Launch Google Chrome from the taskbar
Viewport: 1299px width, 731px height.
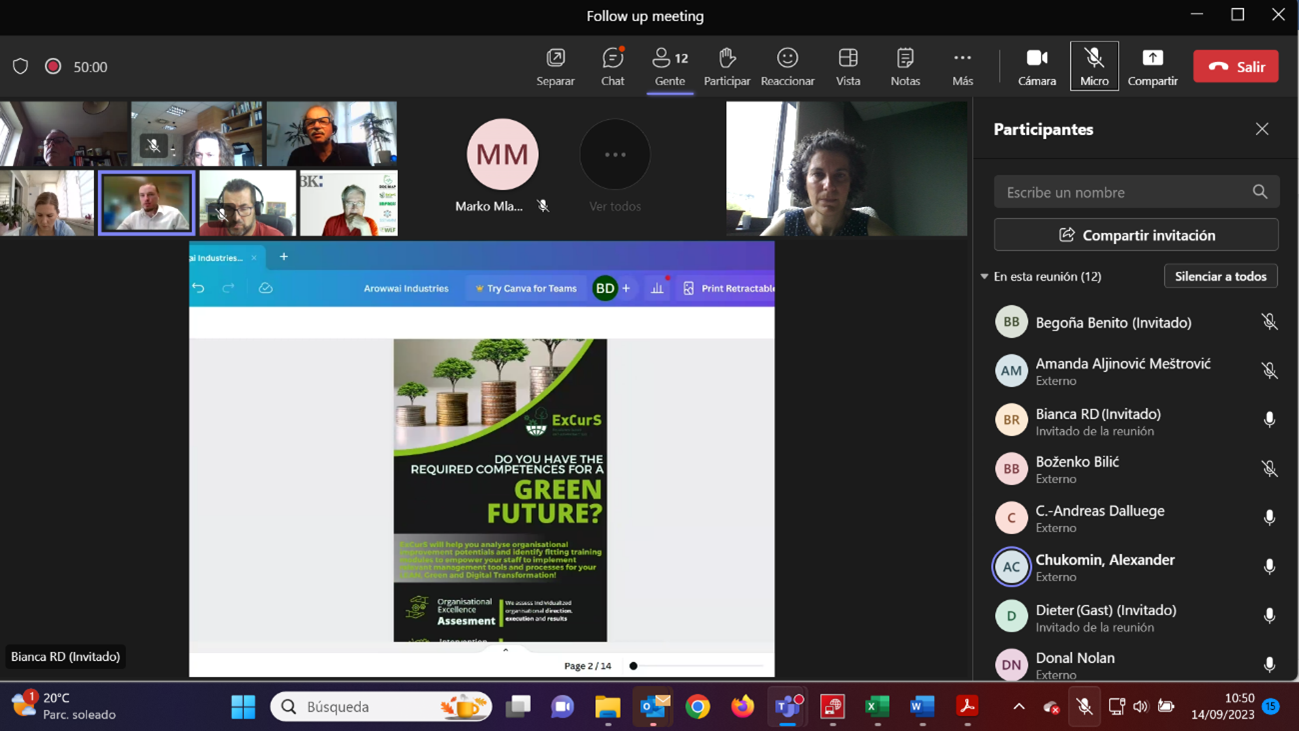click(698, 707)
